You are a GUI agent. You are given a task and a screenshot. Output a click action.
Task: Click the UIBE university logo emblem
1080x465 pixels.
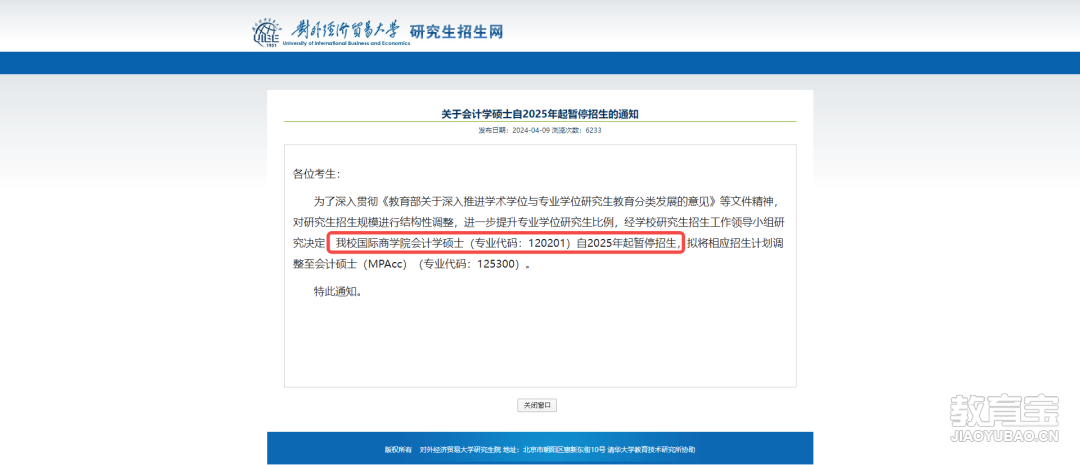[265, 32]
